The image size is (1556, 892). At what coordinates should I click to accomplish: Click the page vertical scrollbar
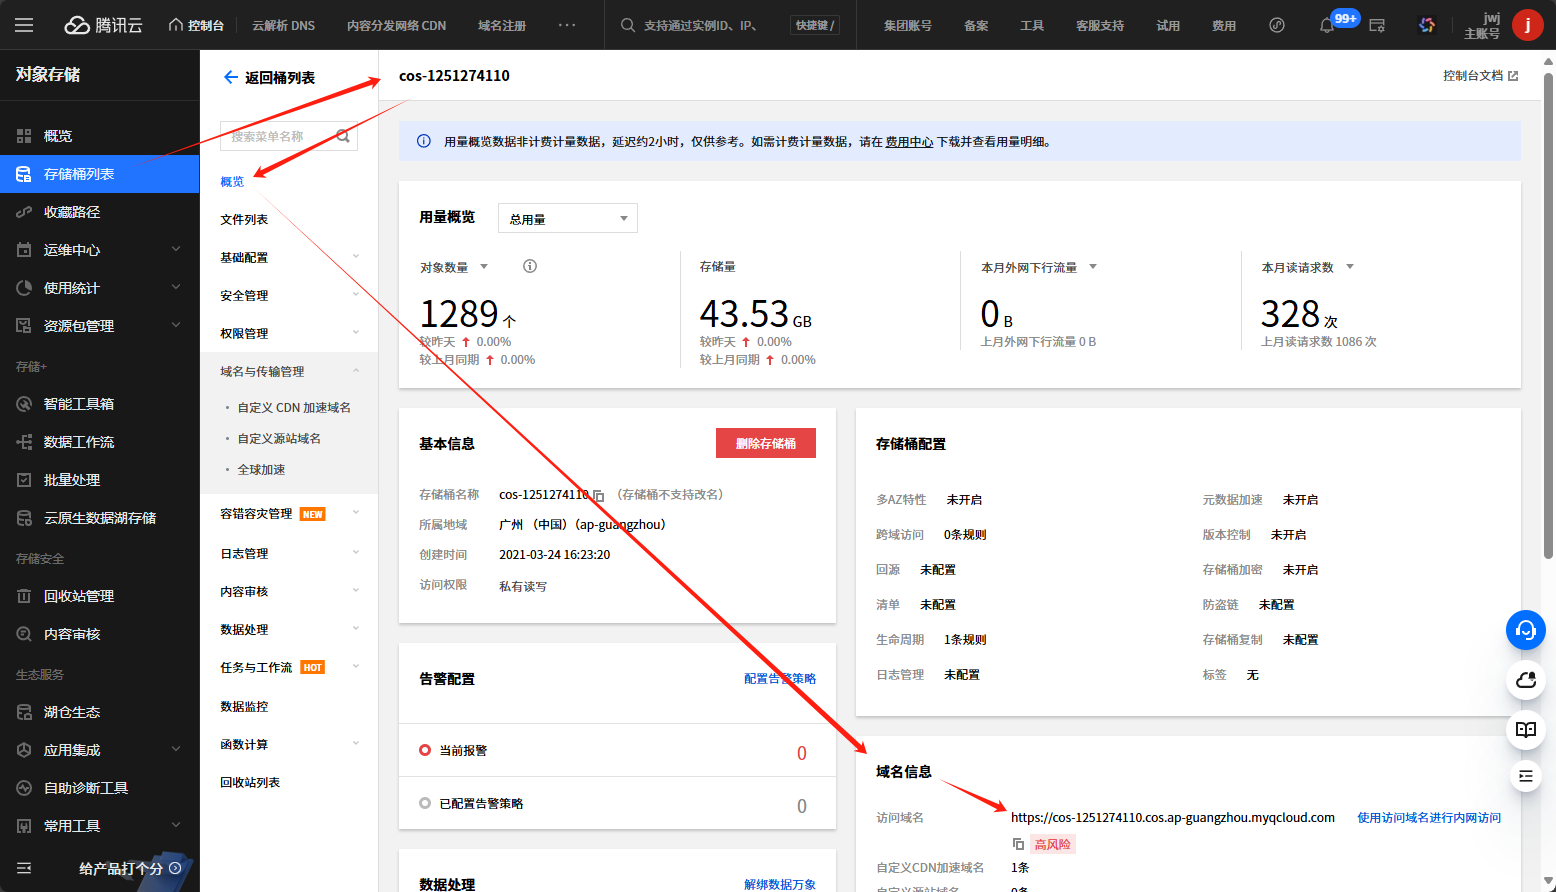(1548, 315)
